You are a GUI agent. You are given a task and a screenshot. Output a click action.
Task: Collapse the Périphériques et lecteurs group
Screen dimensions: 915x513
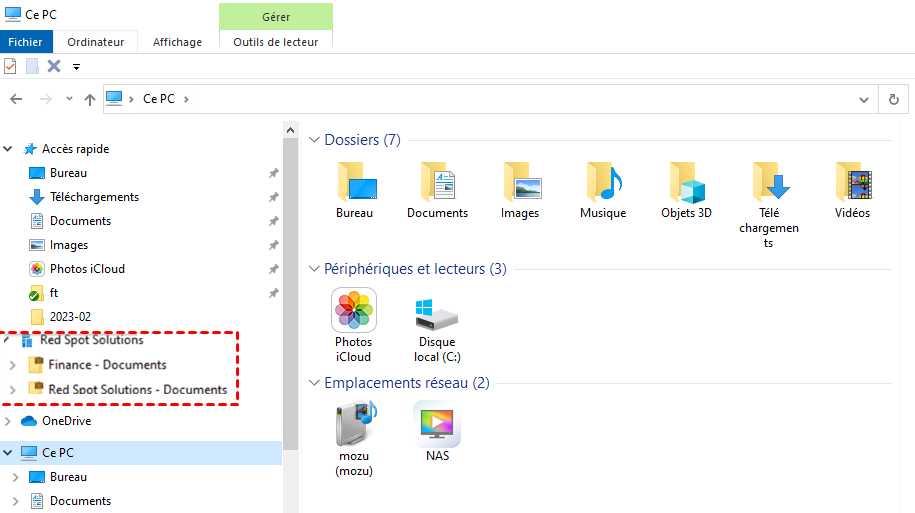pos(314,268)
